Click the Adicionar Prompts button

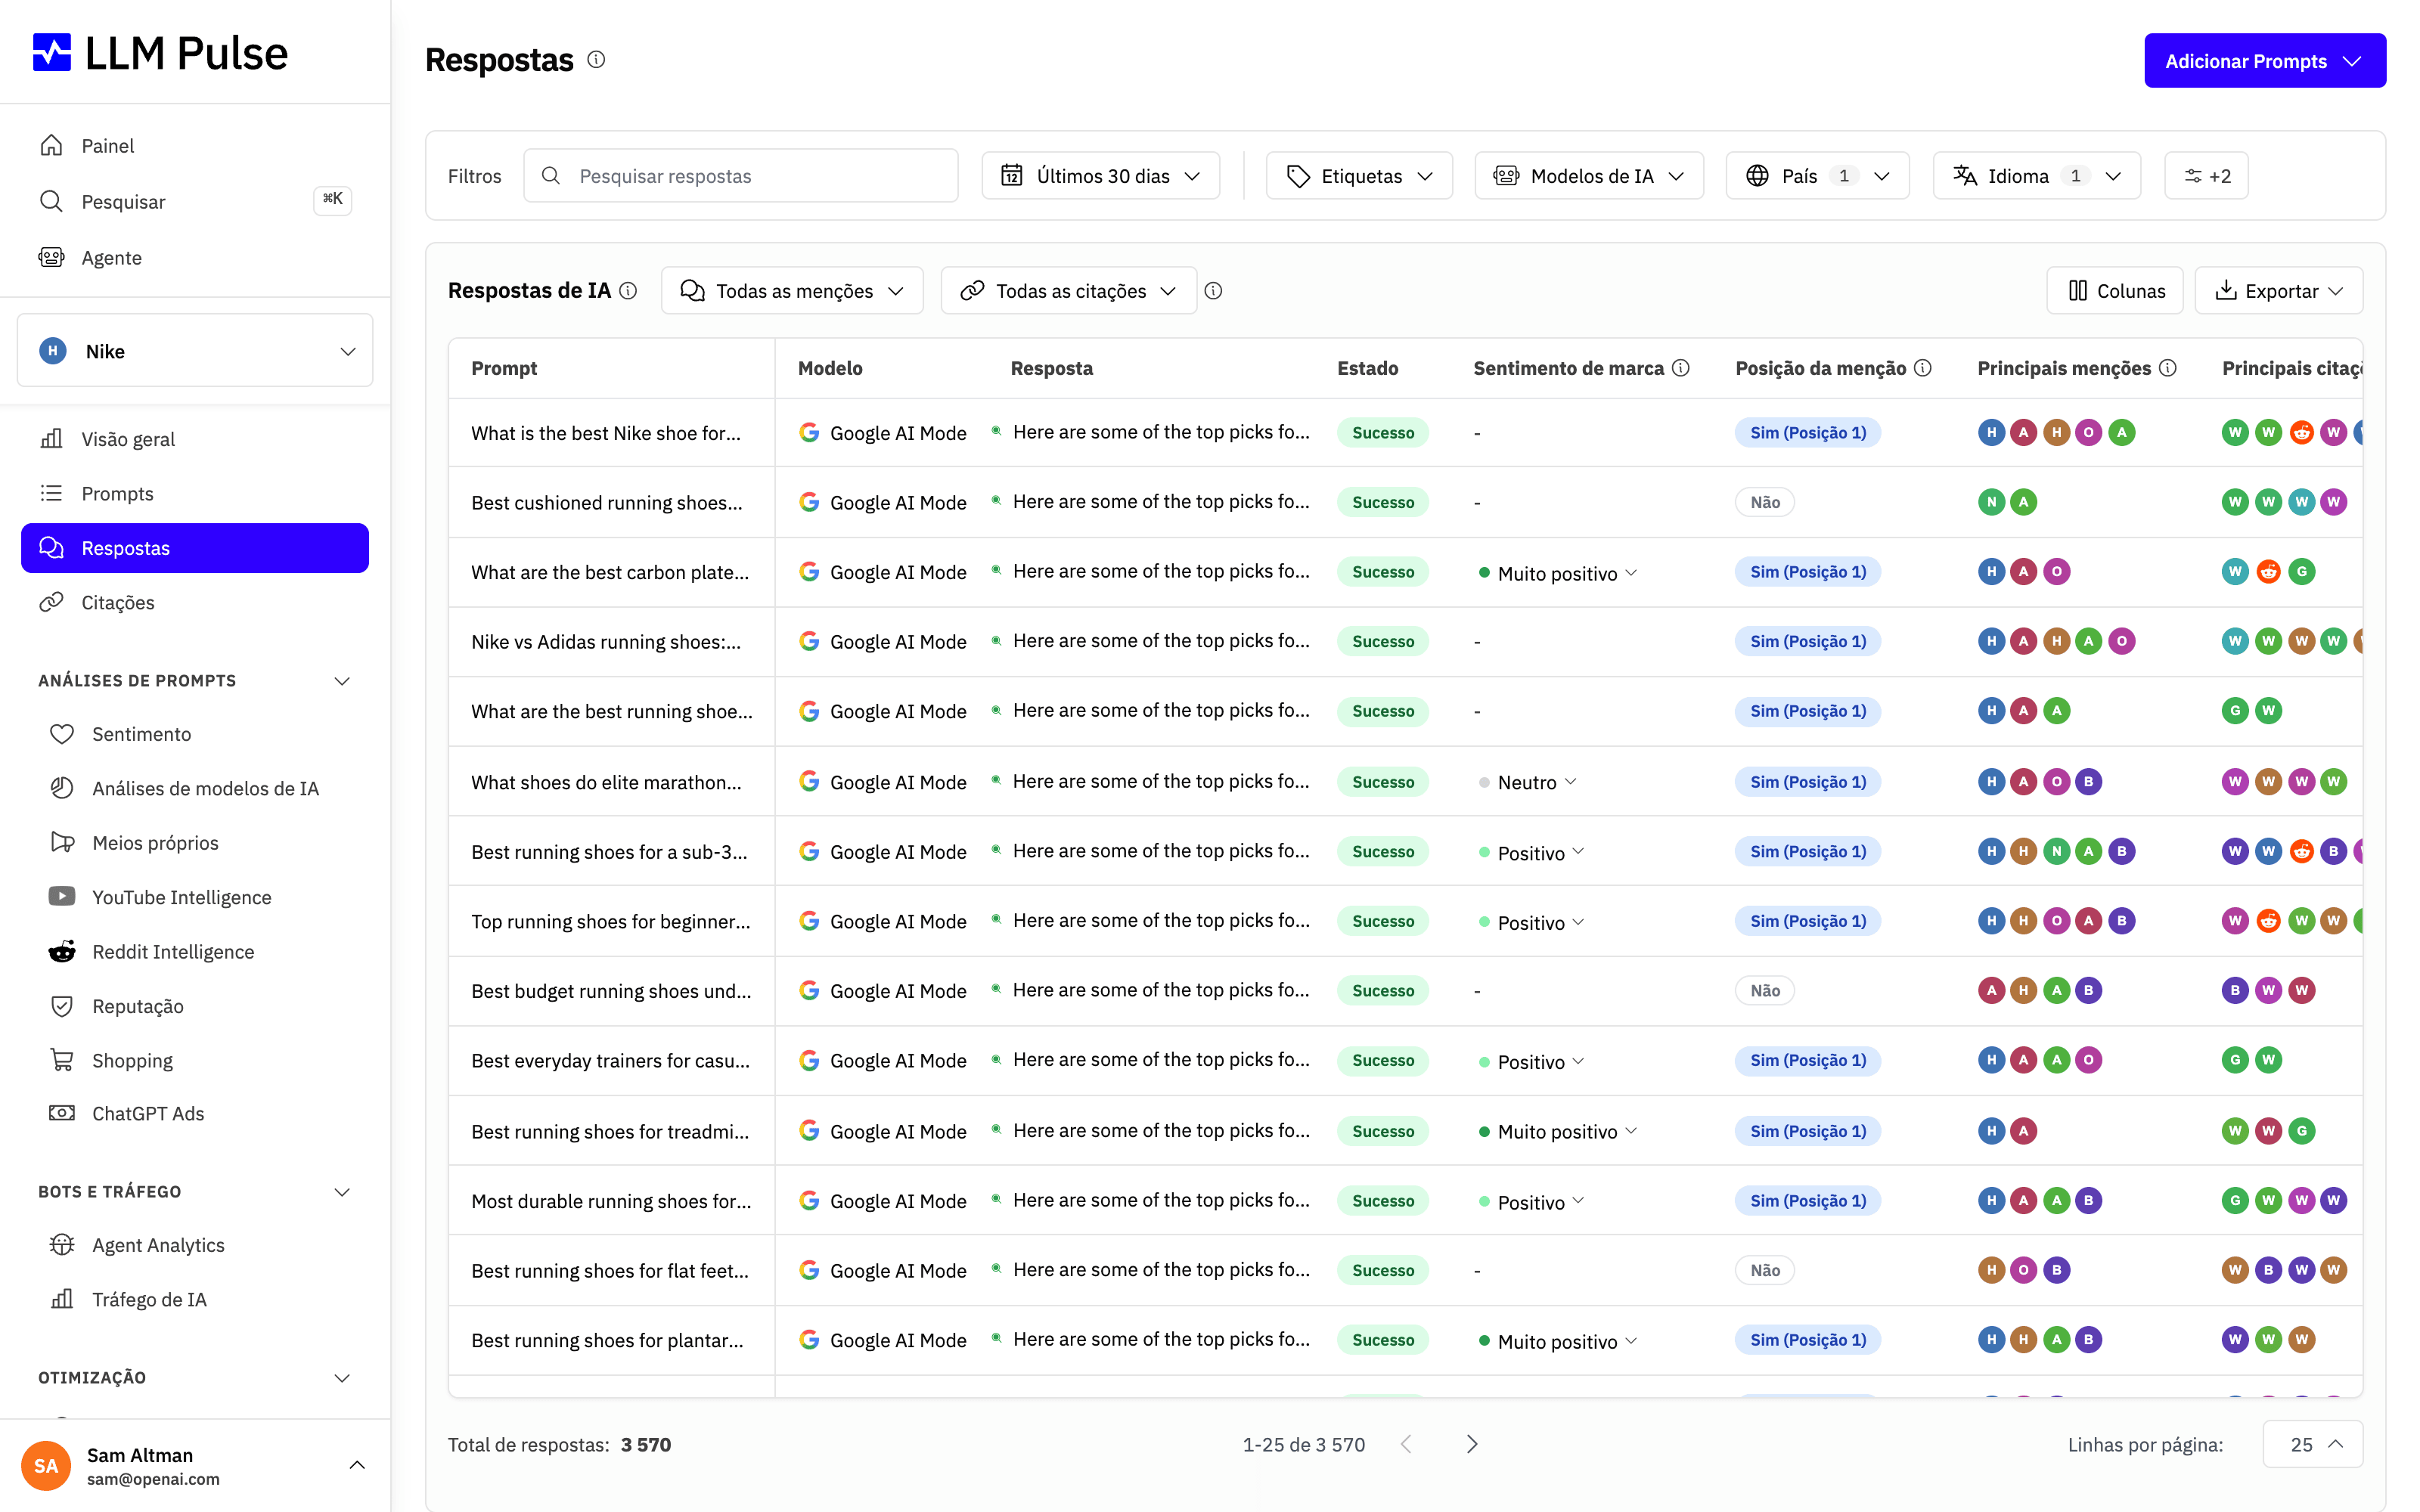pos(2265,61)
